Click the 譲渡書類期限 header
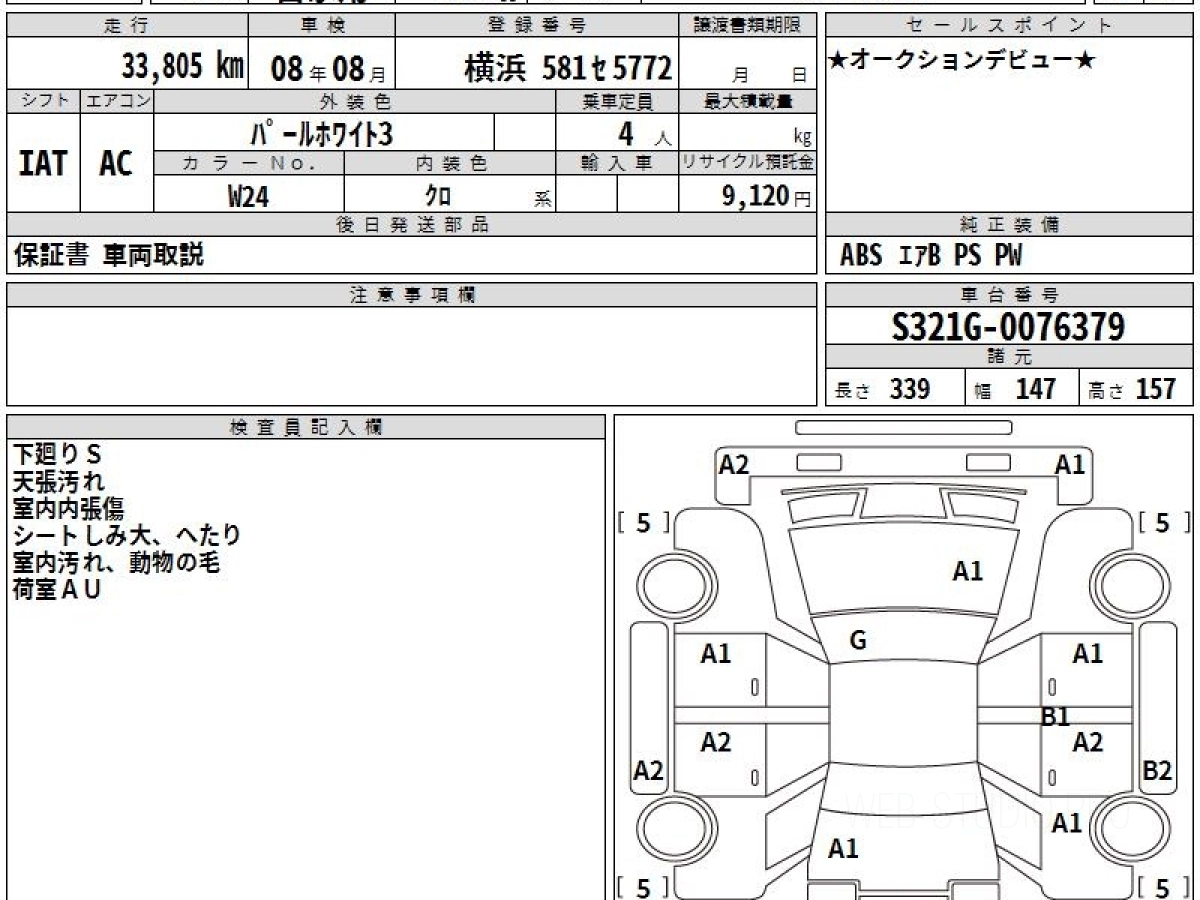1200x900 pixels. (748, 26)
